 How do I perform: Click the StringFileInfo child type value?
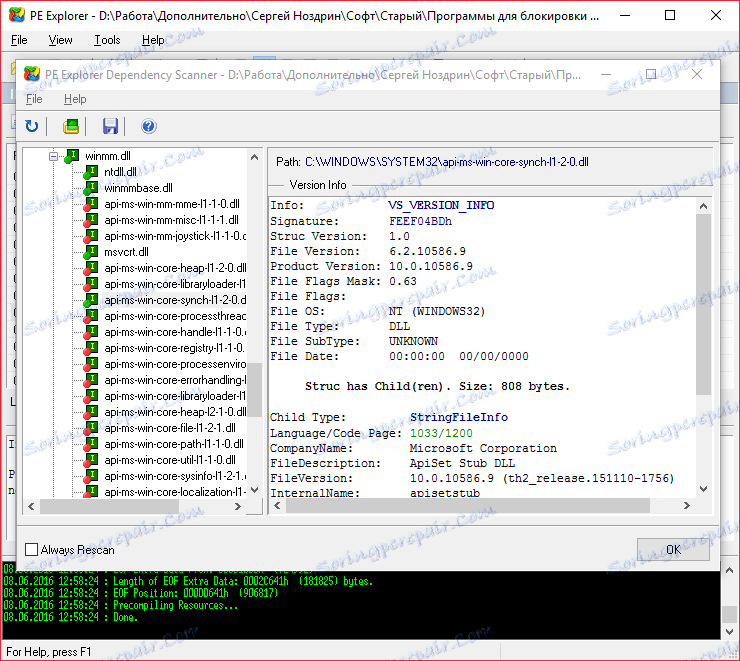[459, 417]
